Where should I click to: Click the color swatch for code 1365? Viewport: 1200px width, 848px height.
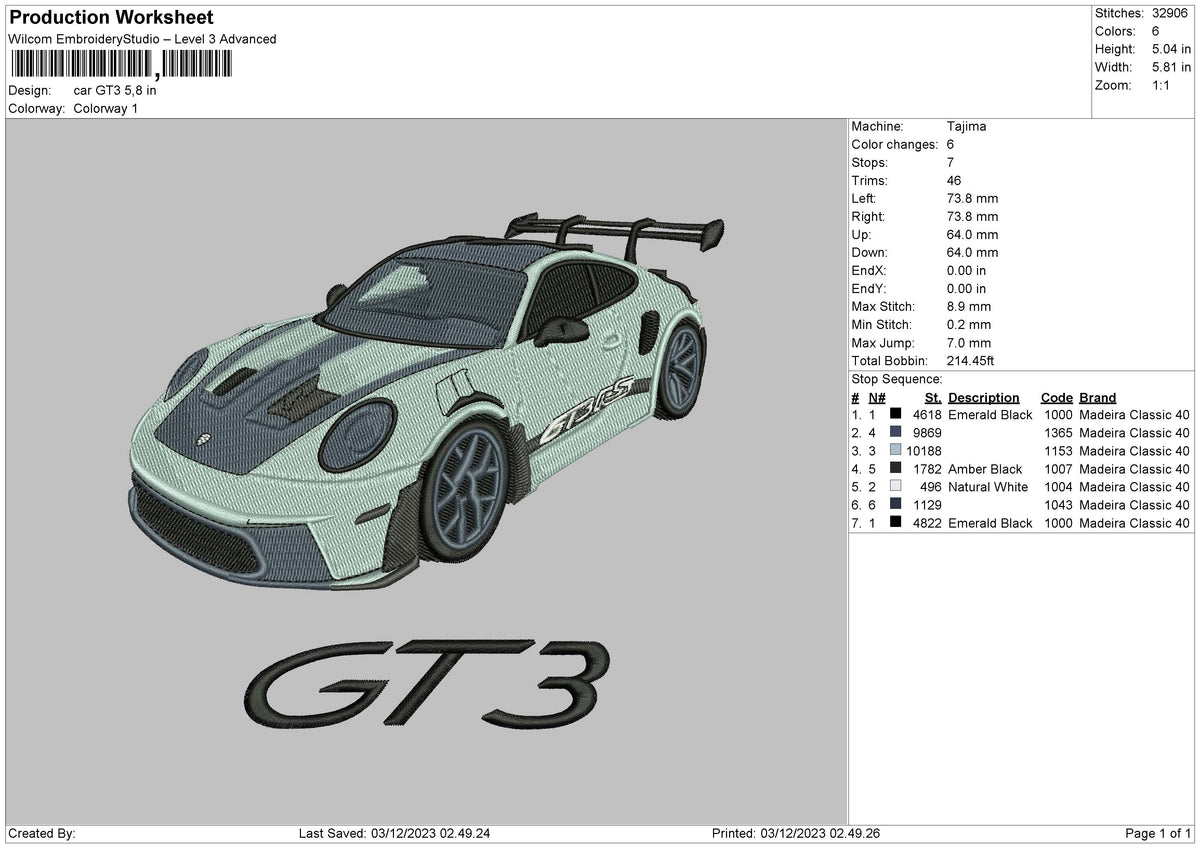click(x=895, y=433)
